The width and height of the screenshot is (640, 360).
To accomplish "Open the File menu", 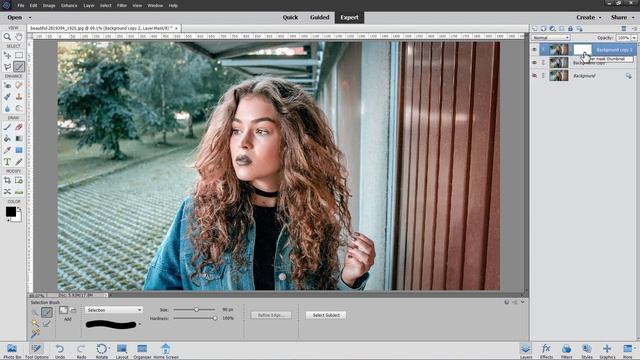I will [x=21, y=6].
